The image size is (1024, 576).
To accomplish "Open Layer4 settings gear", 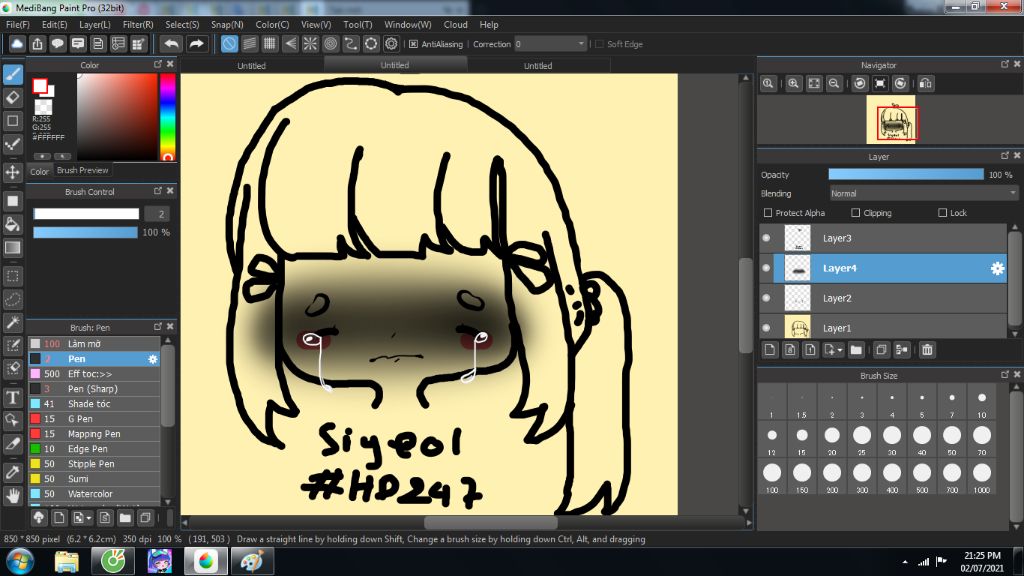I will click(997, 268).
